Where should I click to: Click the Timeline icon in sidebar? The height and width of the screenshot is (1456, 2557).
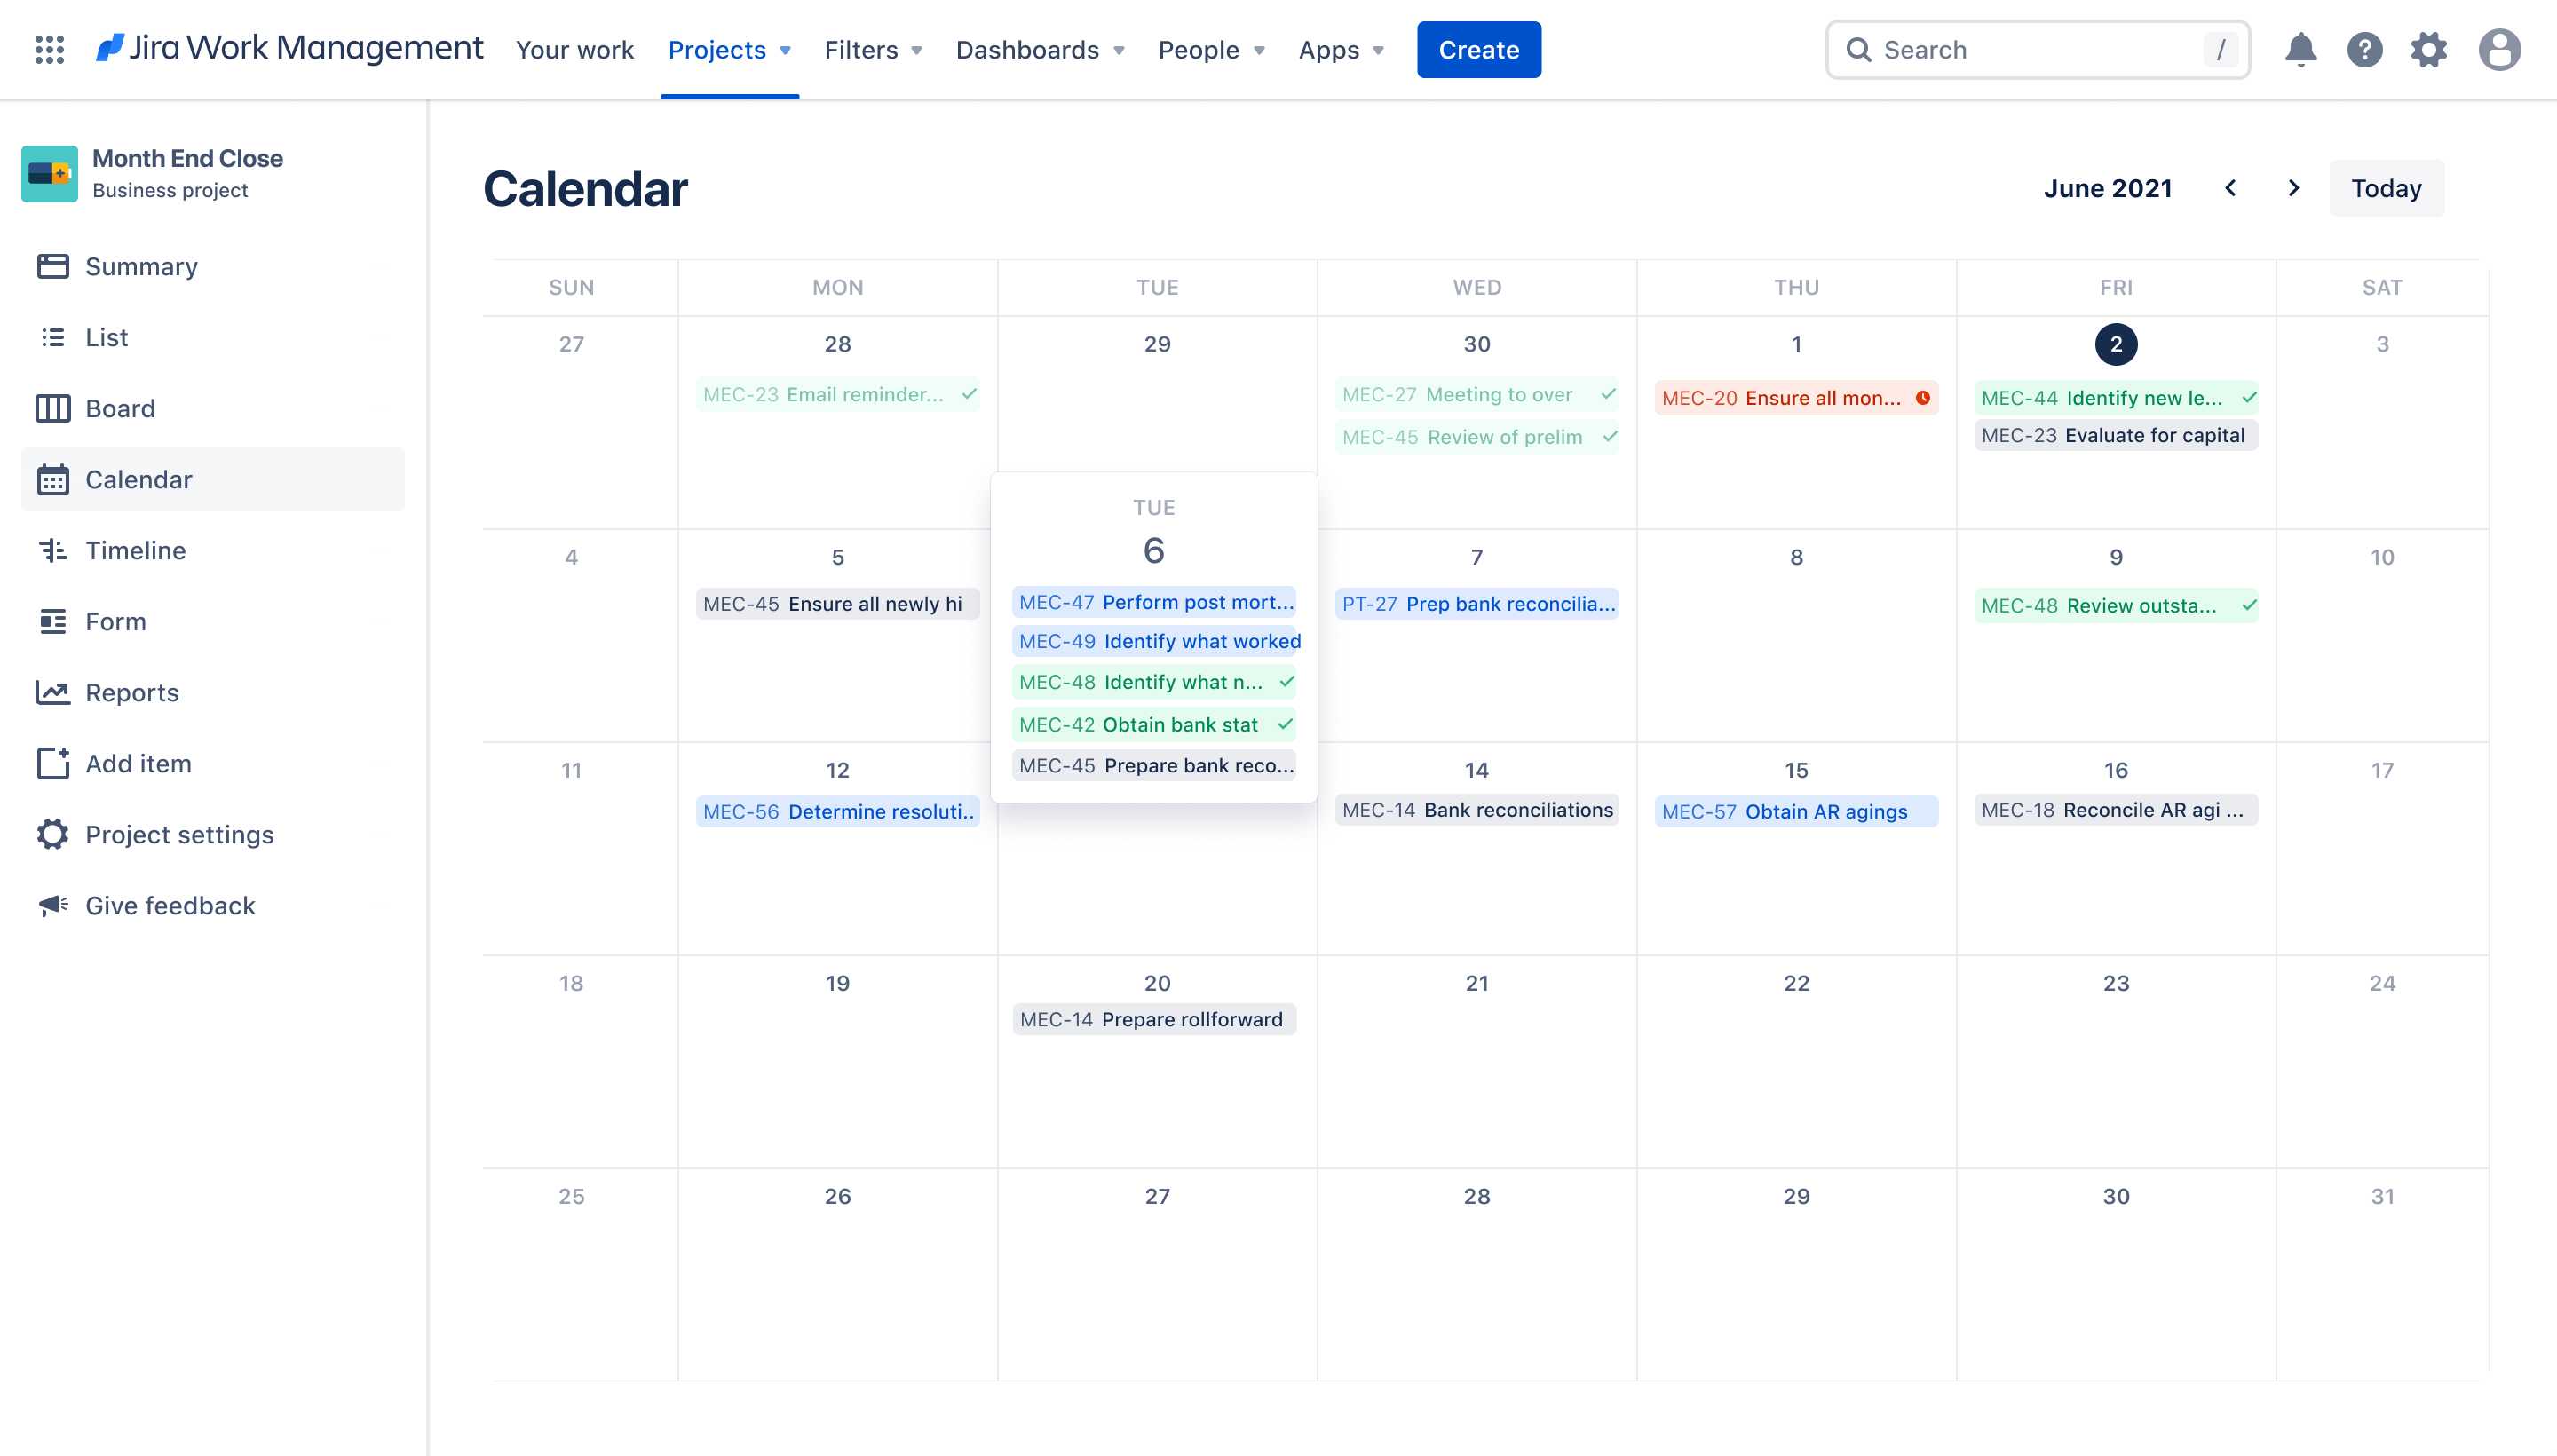click(x=51, y=550)
